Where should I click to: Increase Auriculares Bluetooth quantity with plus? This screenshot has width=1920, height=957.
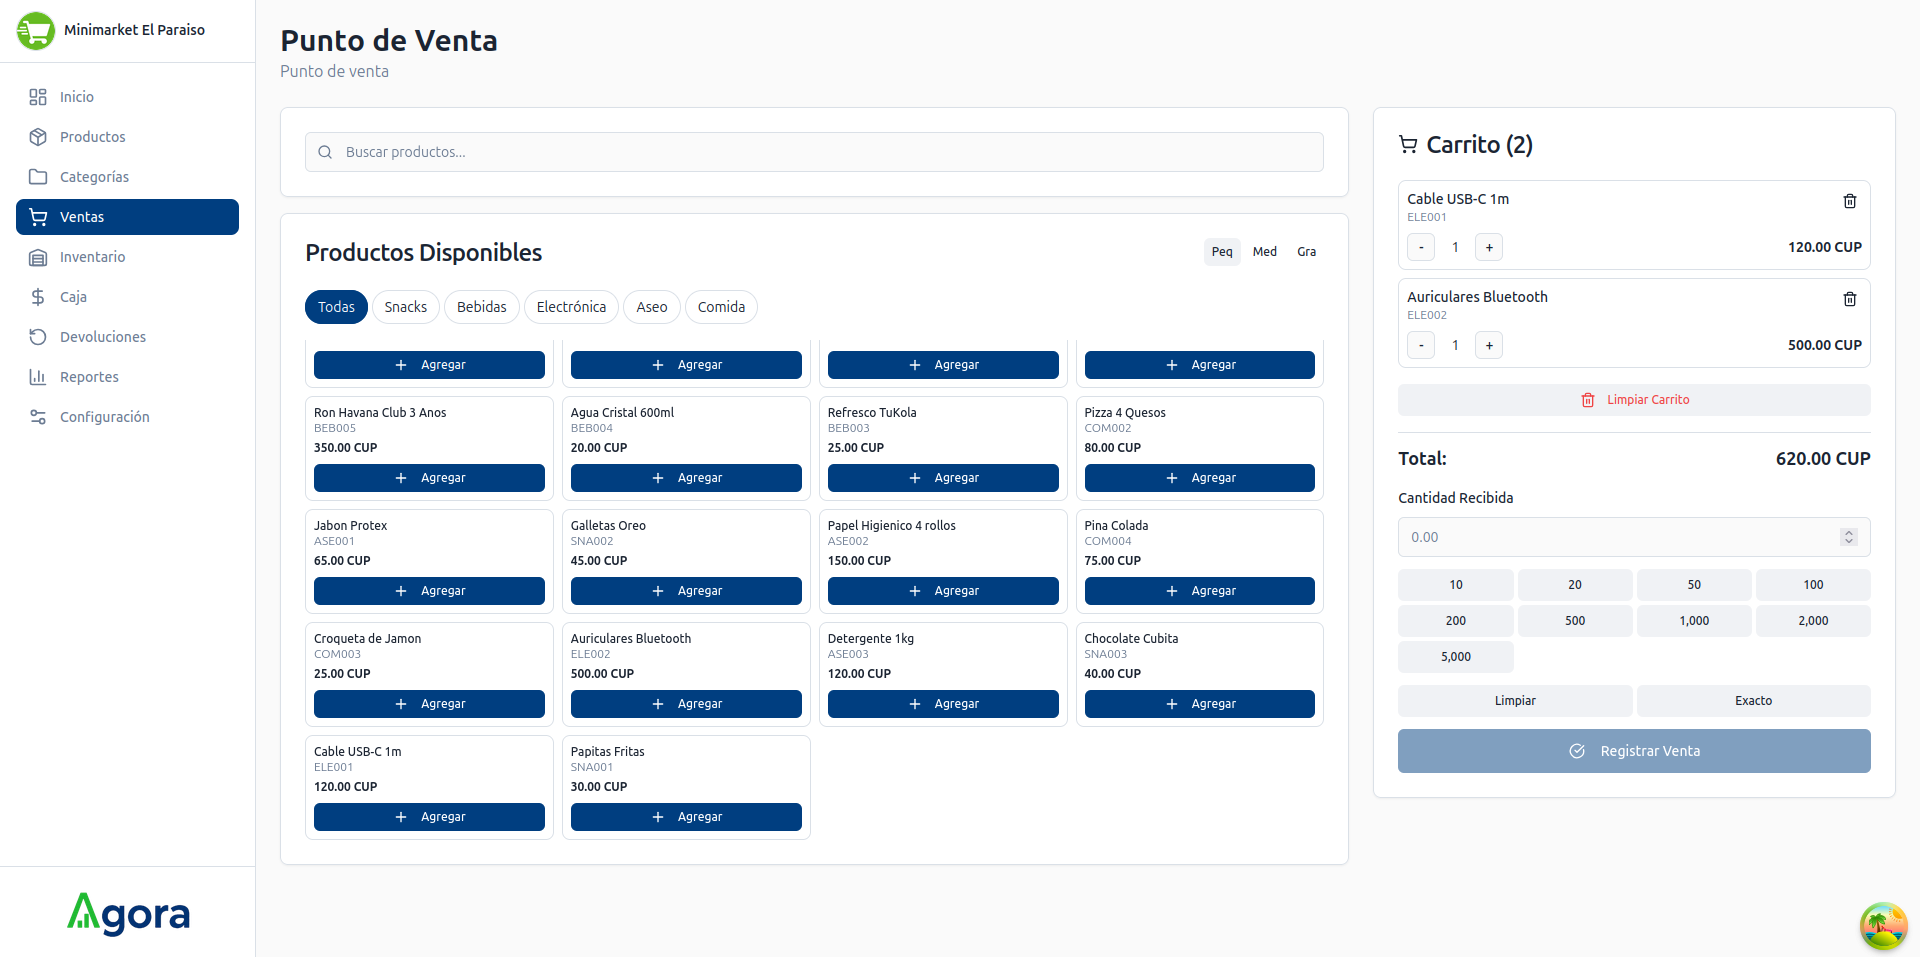click(1489, 345)
